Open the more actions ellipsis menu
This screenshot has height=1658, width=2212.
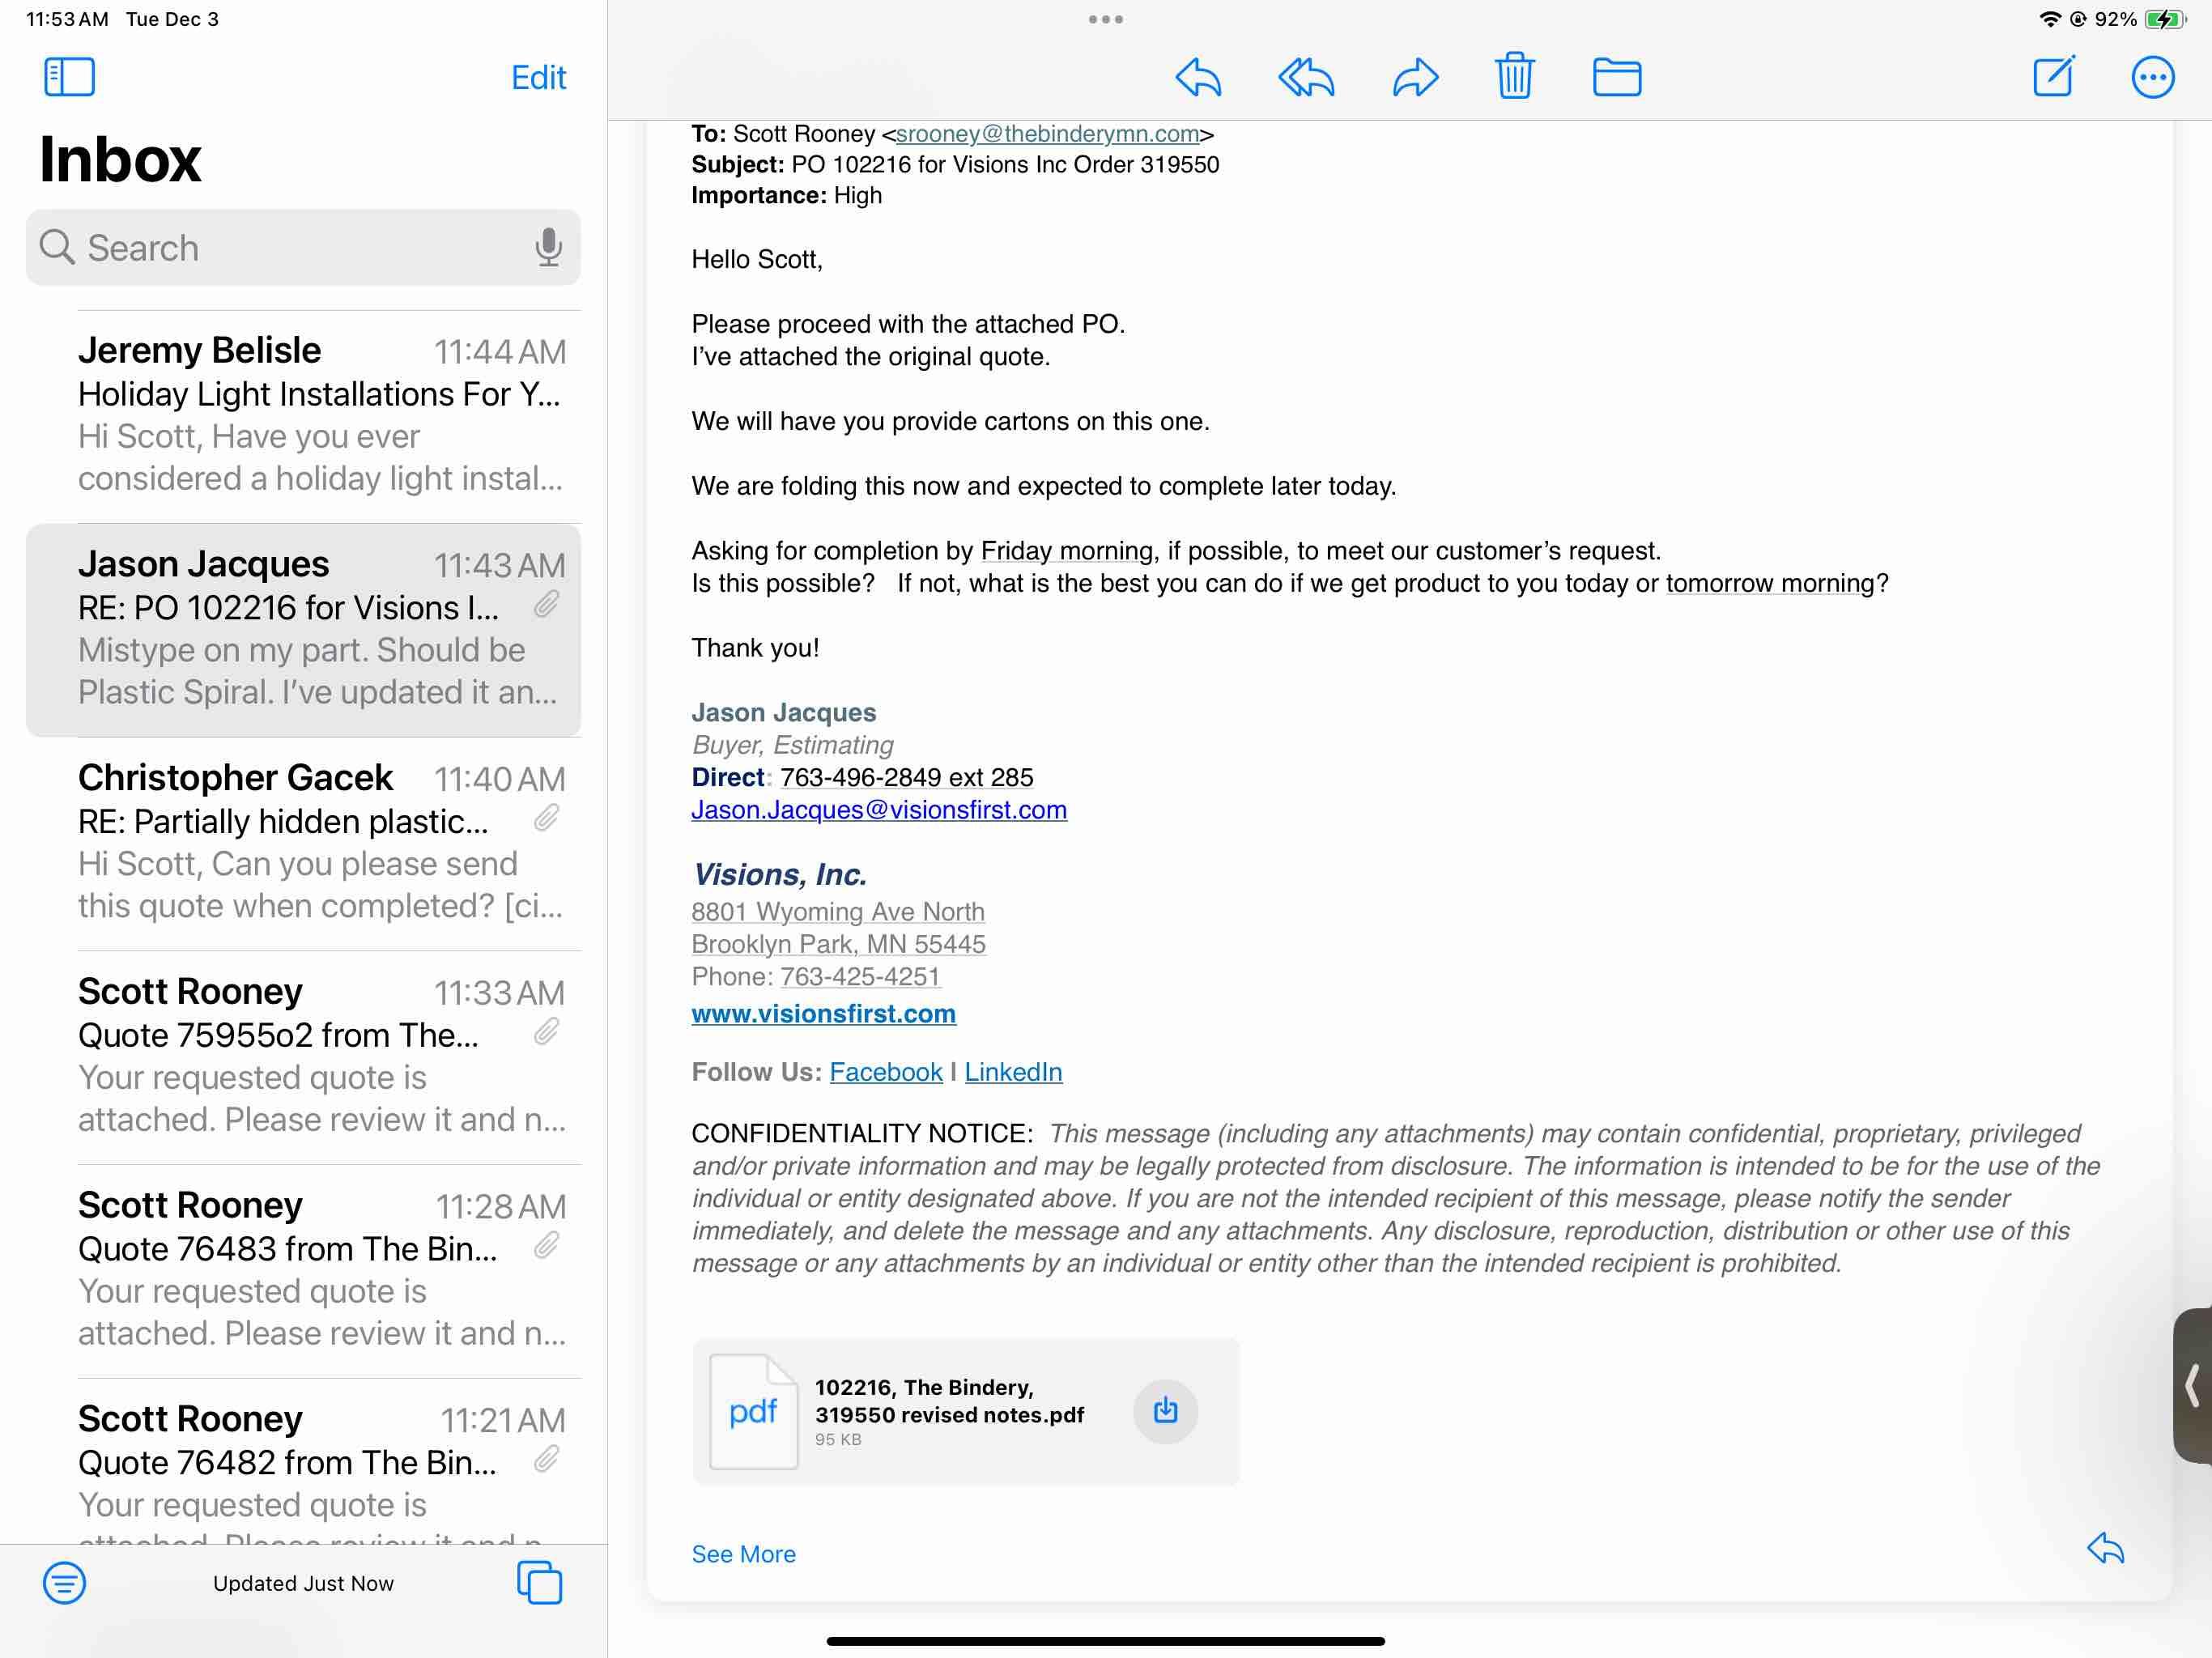pyautogui.click(x=2152, y=77)
